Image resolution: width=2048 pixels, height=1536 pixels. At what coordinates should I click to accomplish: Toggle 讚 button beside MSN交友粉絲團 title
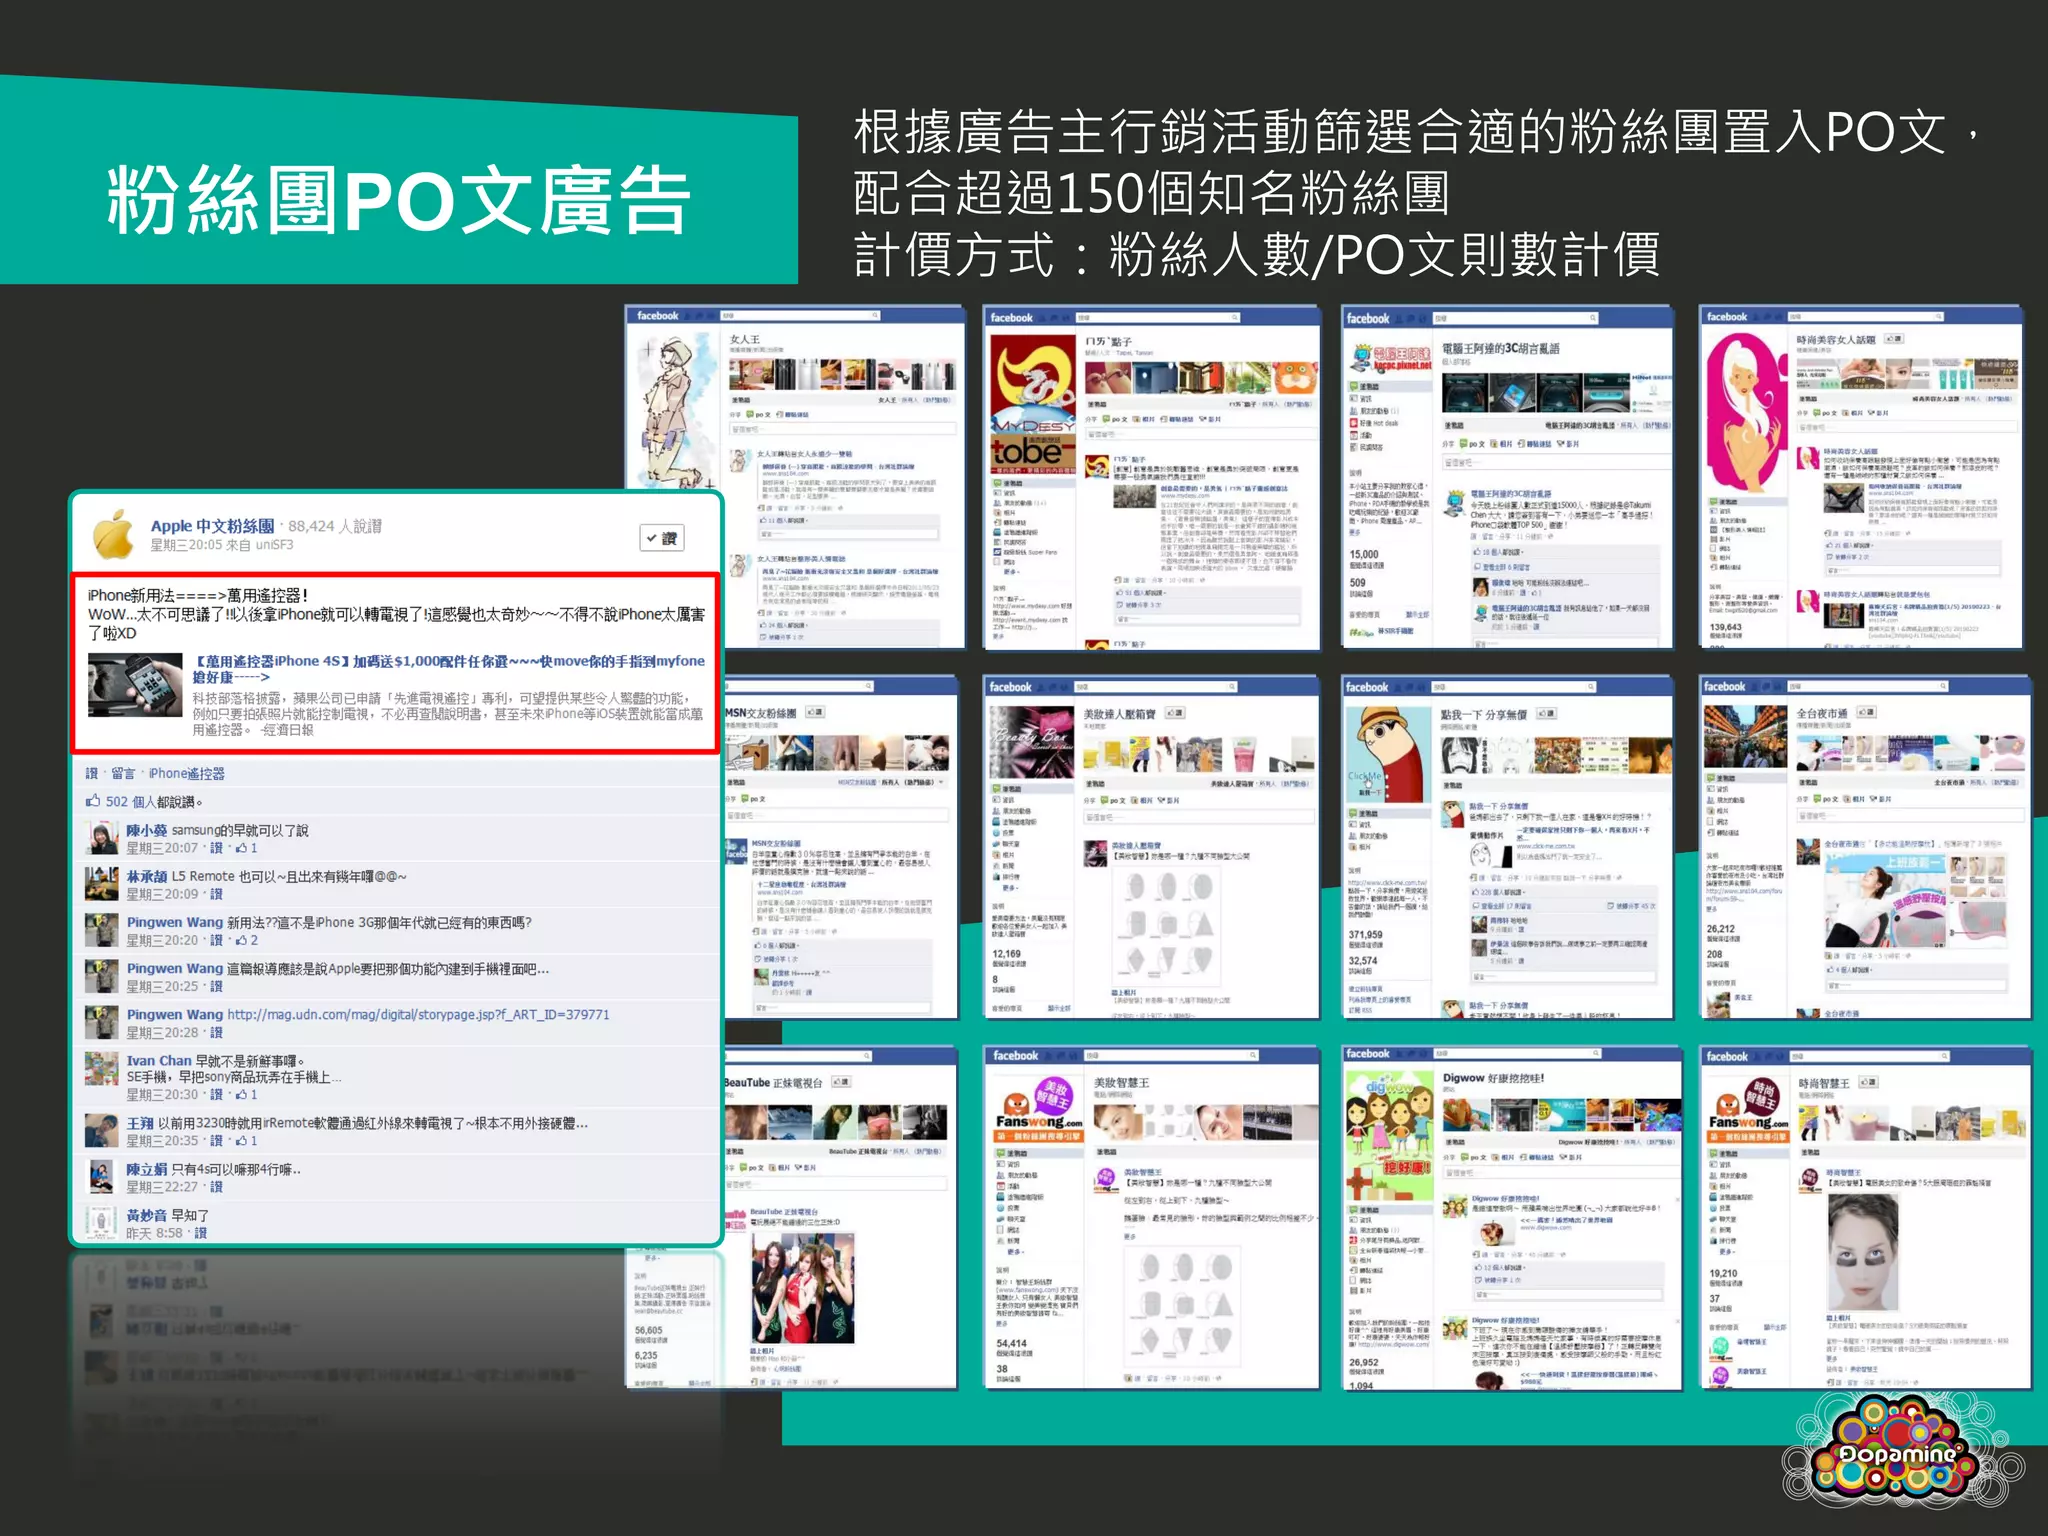pos(815,712)
